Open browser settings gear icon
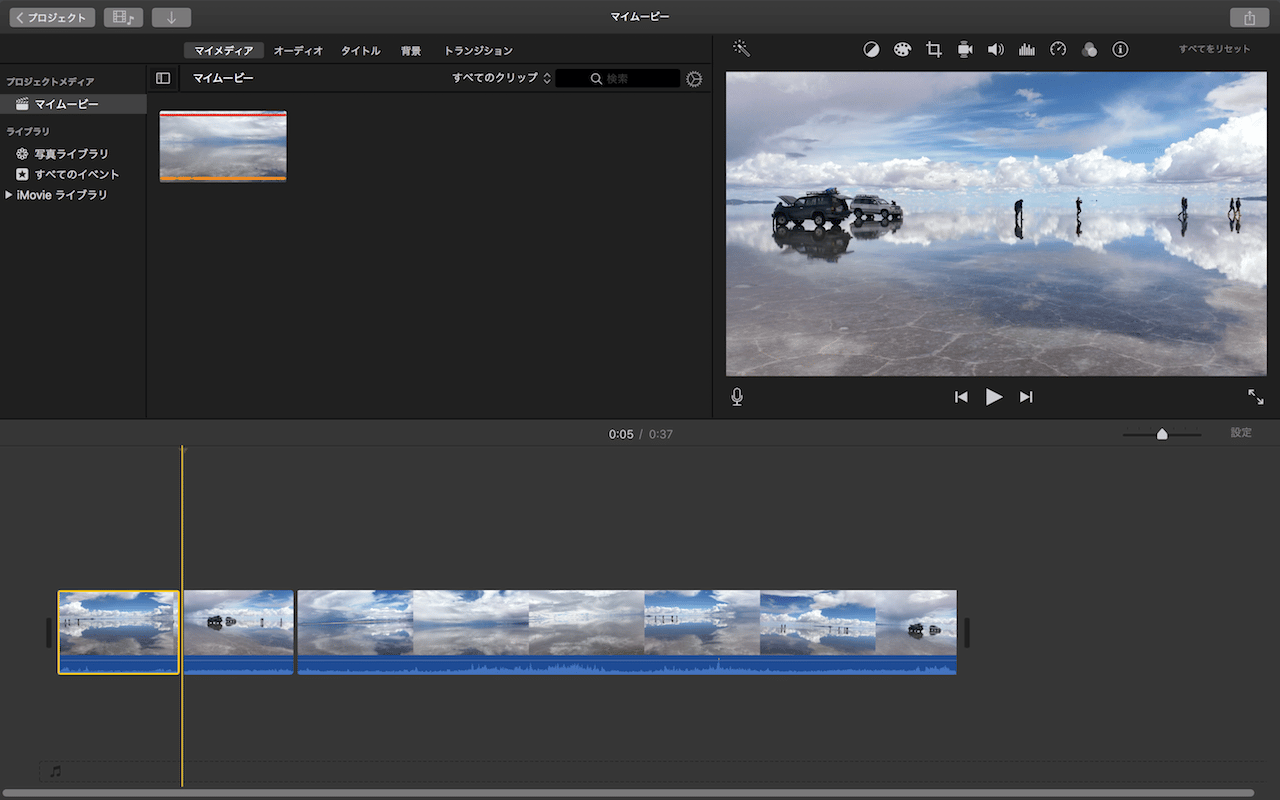 694,78
